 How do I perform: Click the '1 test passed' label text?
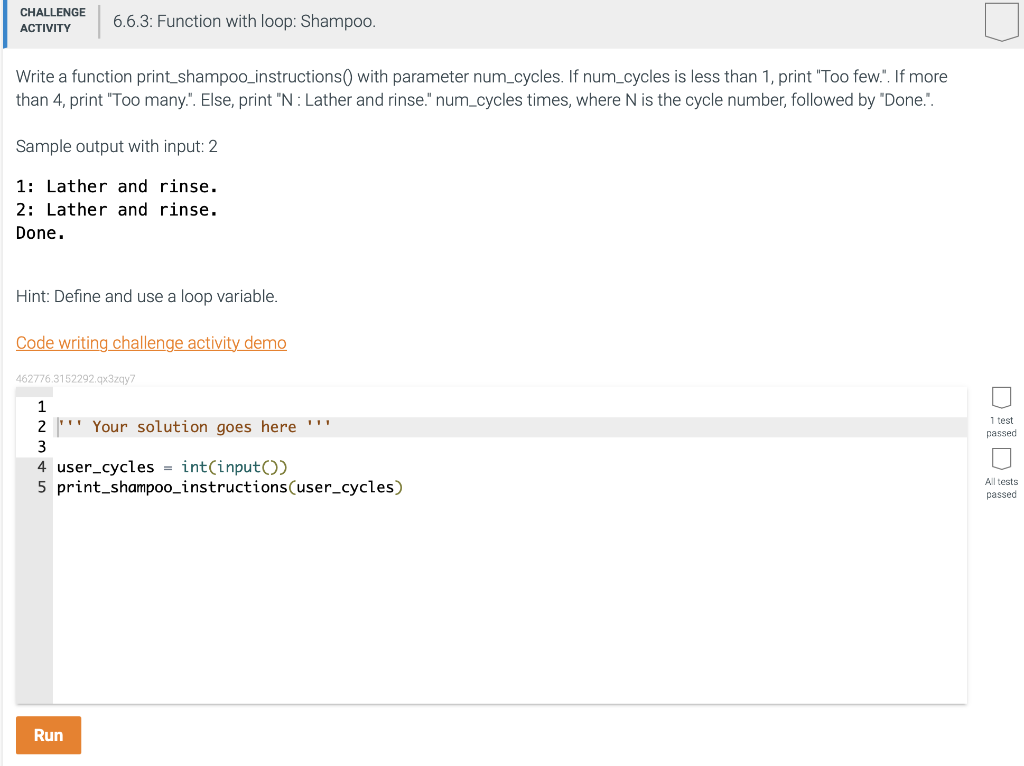pyautogui.click(x=1001, y=426)
